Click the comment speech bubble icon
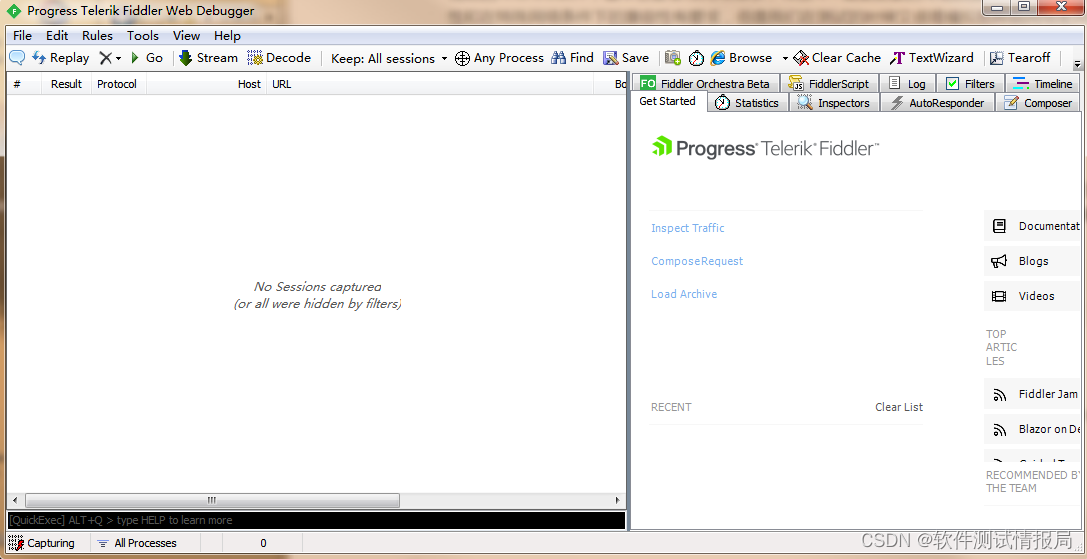Viewport: 1087px width, 559px height. (x=17, y=58)
